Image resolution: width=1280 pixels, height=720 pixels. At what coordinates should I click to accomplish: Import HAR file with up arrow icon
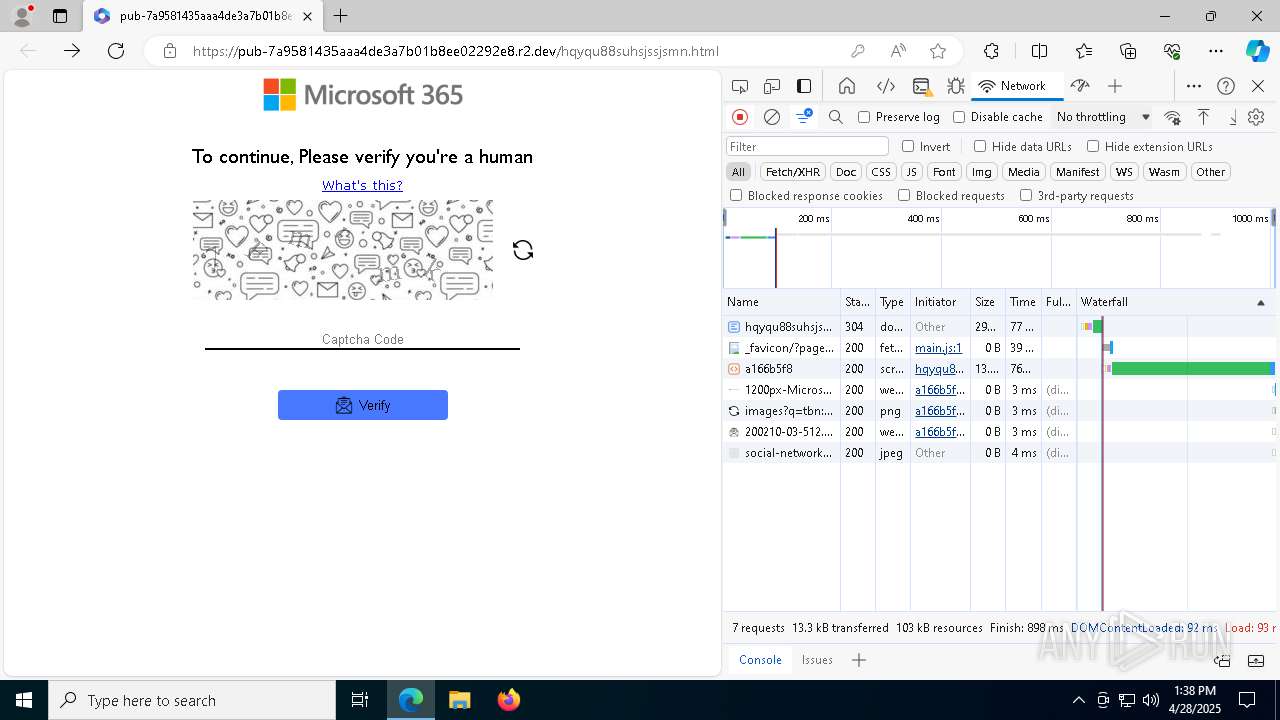pyautogui.click(x=1204, y=117)
